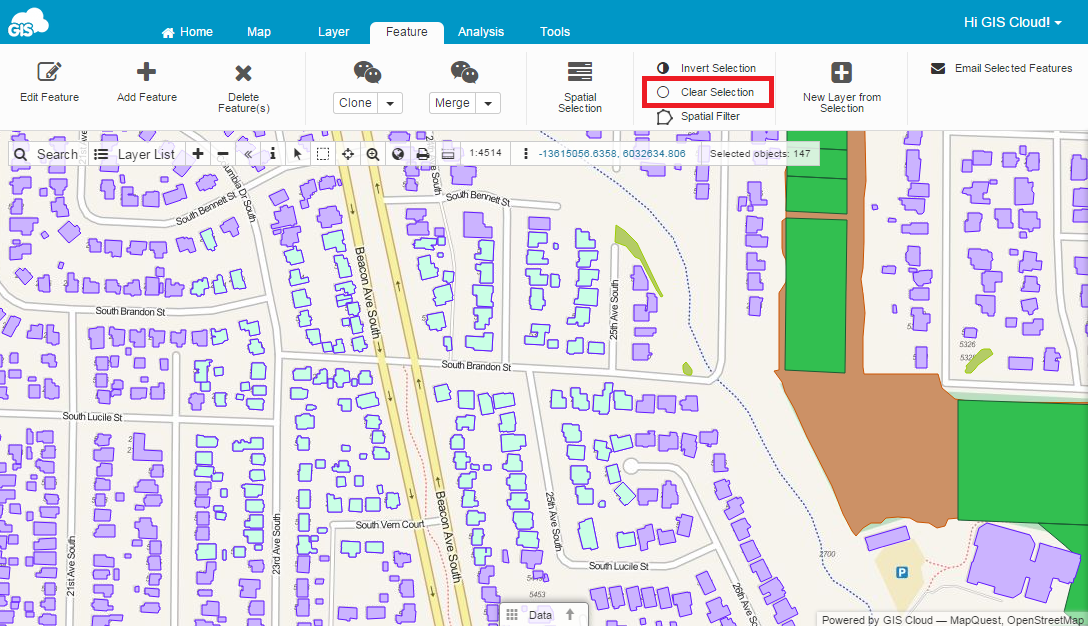Open the Spatial Selection tool

coord(580,72)
